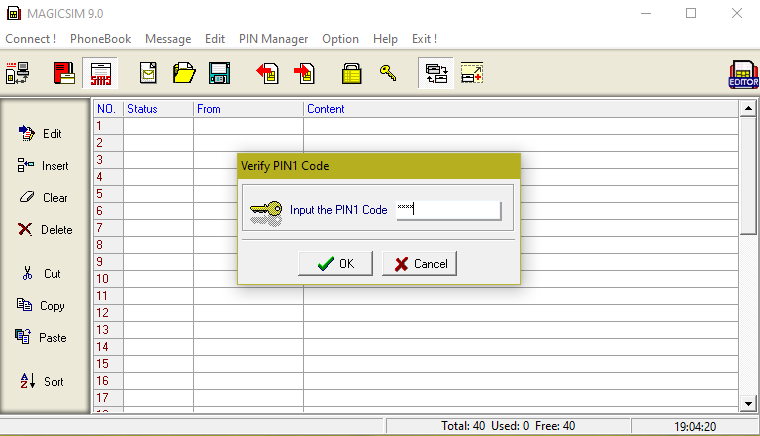
Task: Click the scrollbar down arrow
Action: tap(748, 403)
